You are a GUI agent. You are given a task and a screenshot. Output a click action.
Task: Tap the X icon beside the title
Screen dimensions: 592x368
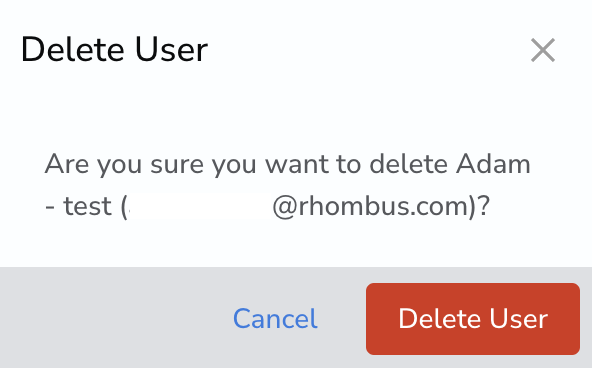pyautogui.click(x=543, y=50)
